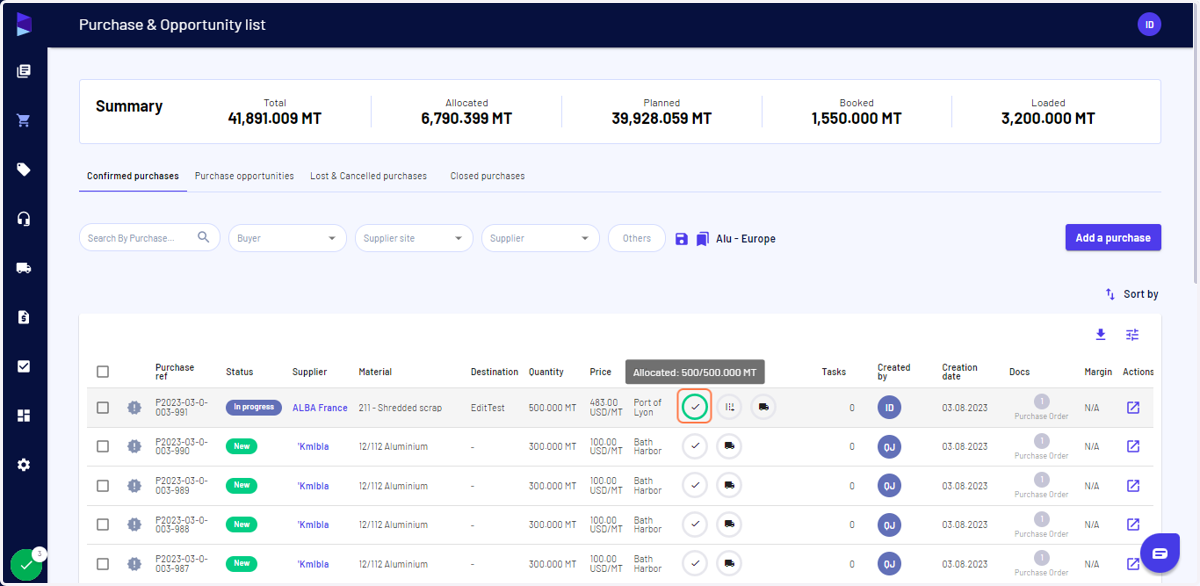Check the box for P2023-03-0-003-987
Image resolution: width=1200 pixels, height=586 pixels.
[x=103, y=563]
